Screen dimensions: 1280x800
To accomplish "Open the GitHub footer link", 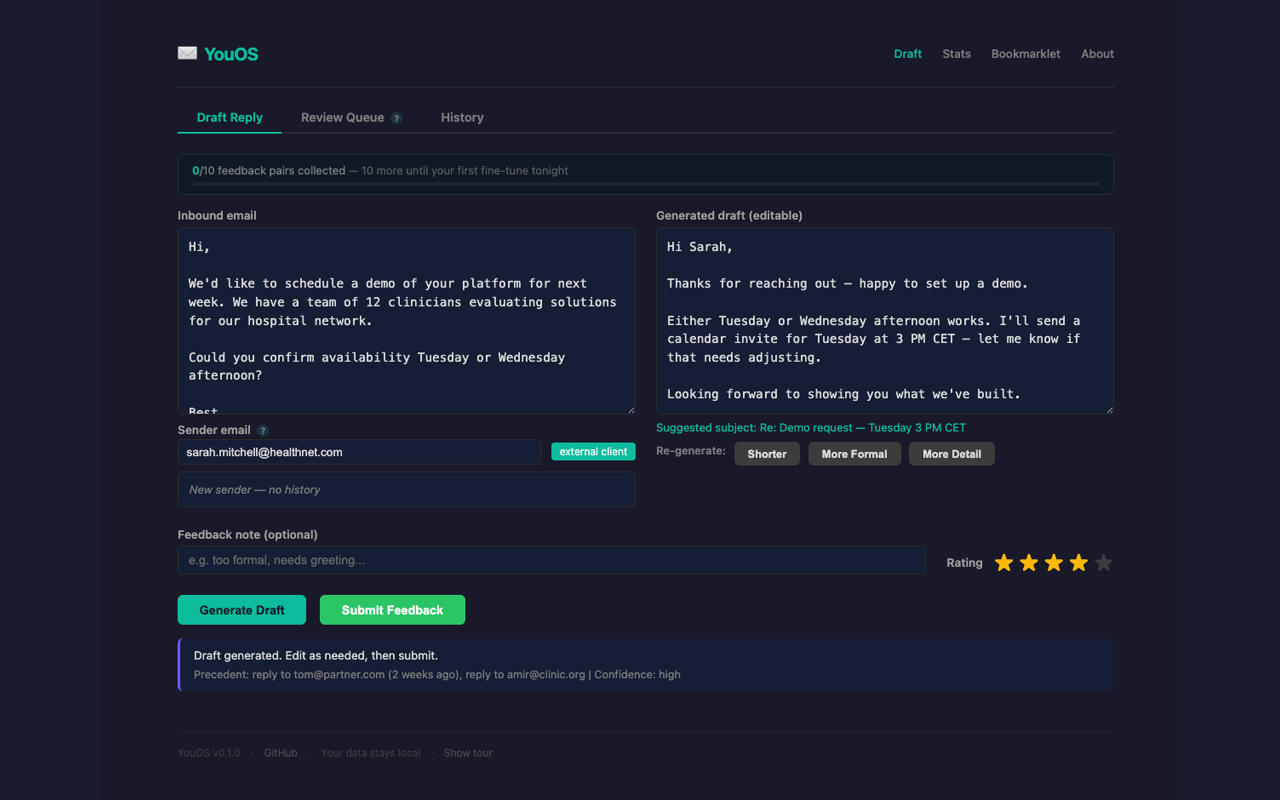I will [281, 753].
